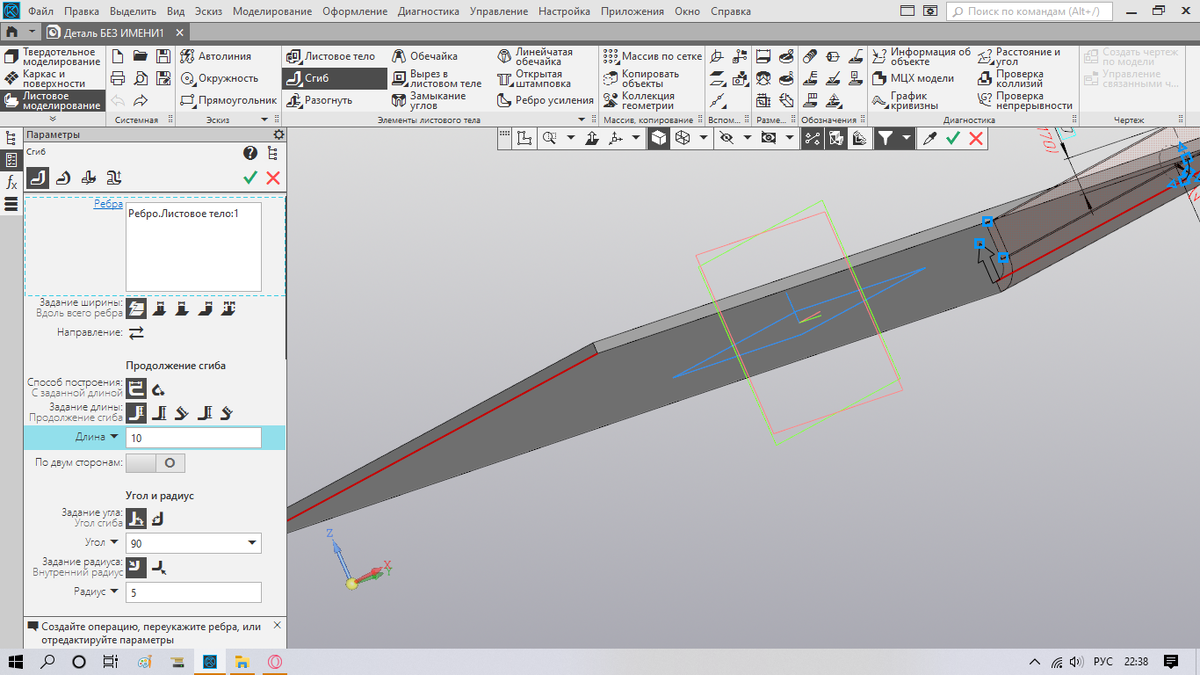This screenshot has width=1200, height=675.
Task: Select the Прямоугольник sketch tool
Action: [229, 100]
